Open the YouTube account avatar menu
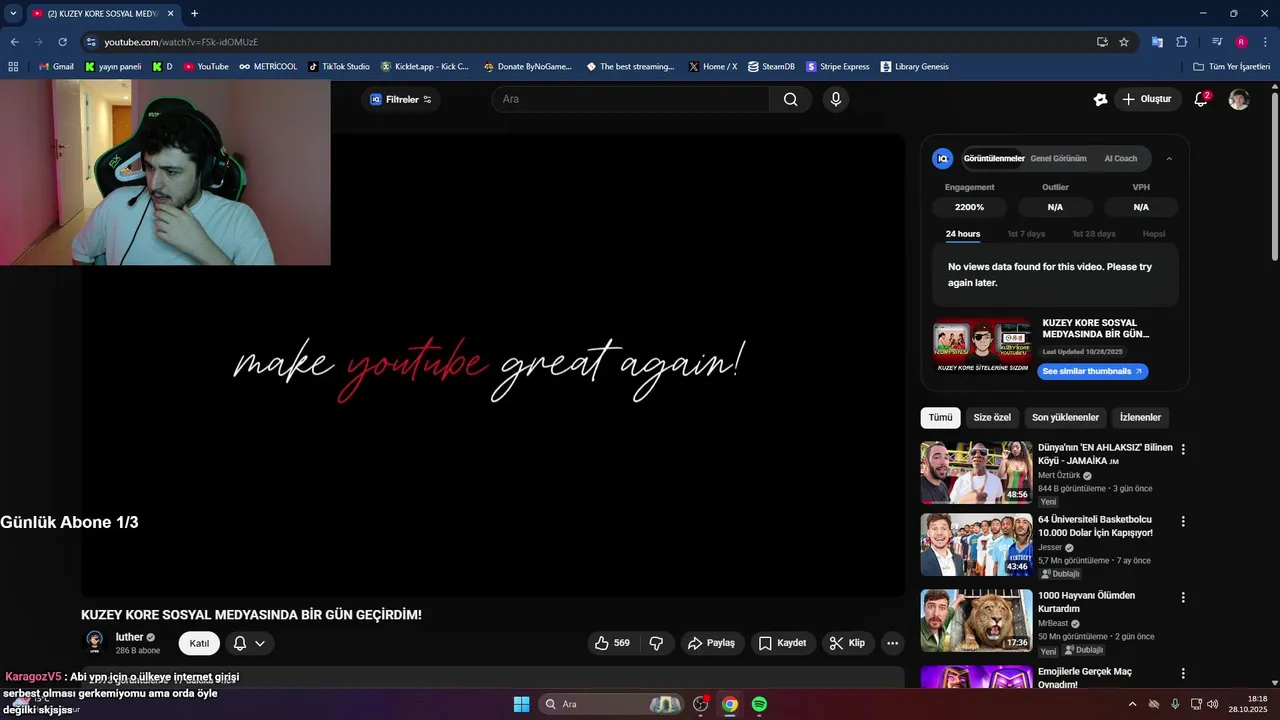This screenshot has width=1280, height=720. coord(1239,99)
